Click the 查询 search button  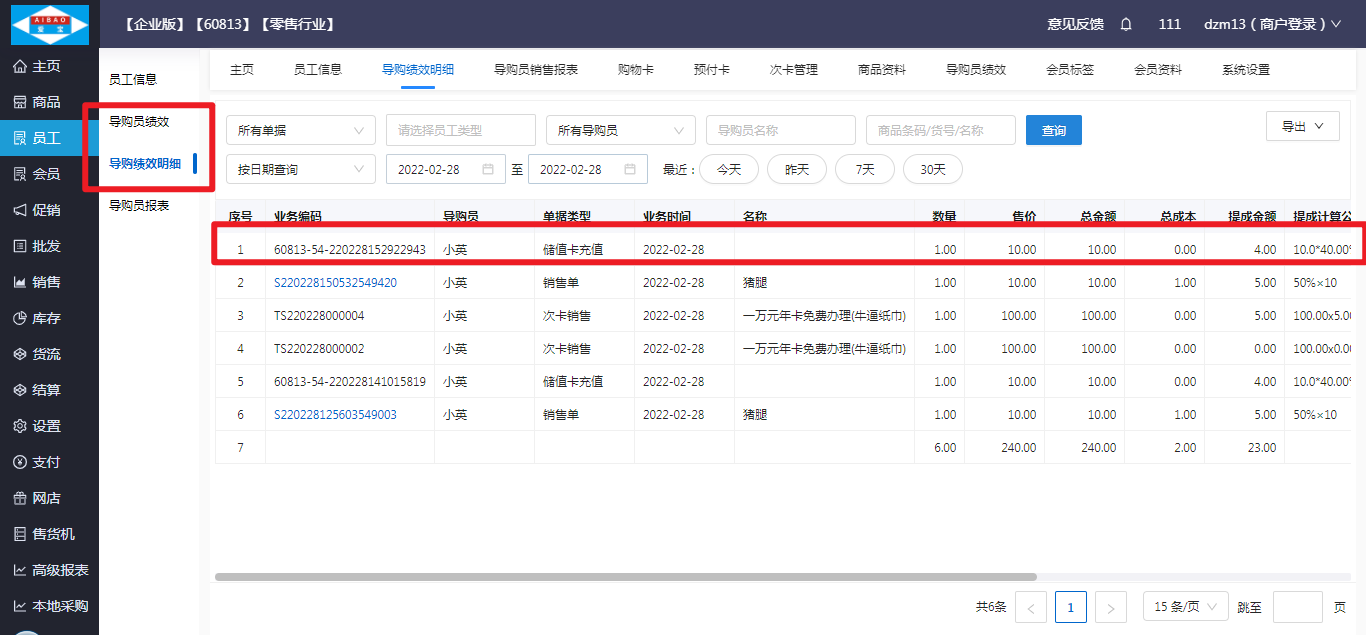pos(1053,130)
